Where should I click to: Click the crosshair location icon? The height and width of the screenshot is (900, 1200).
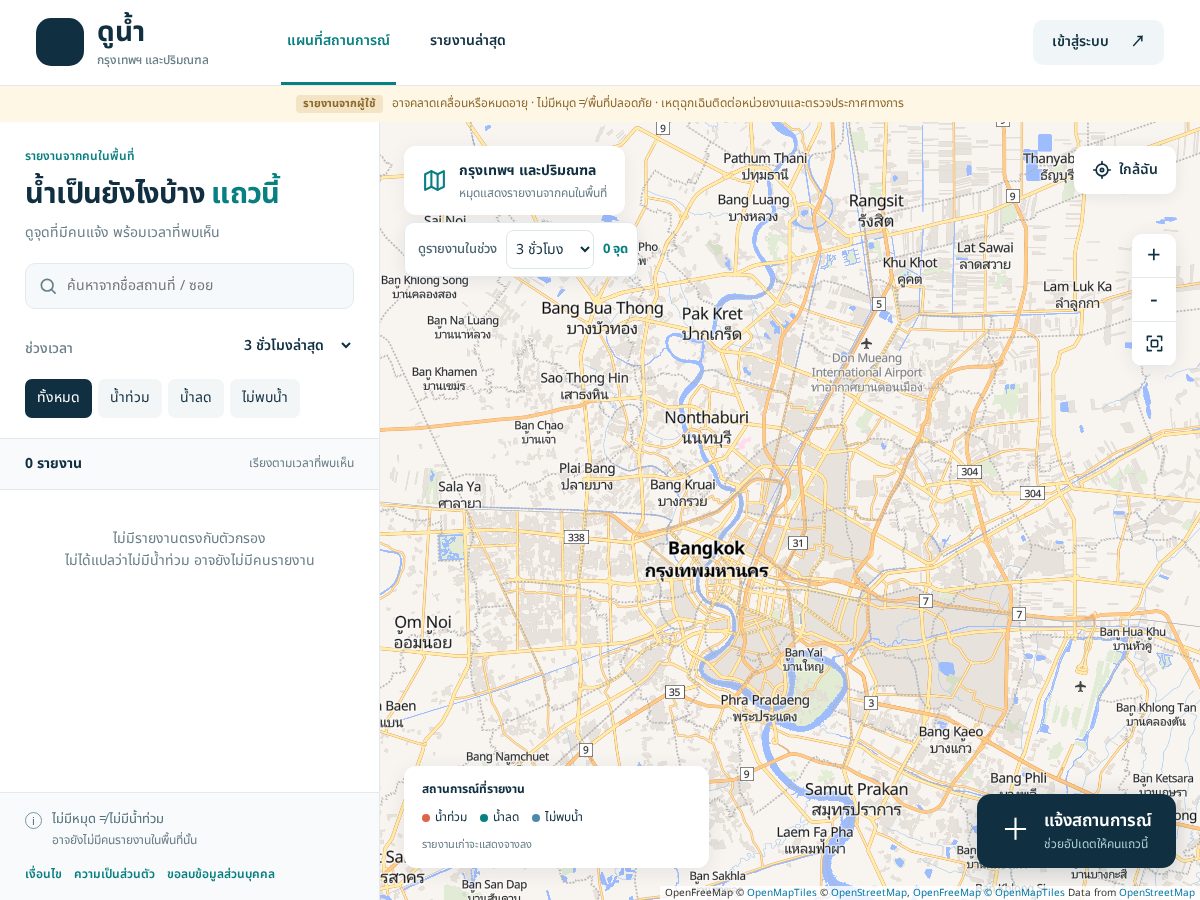click(x=1102, y=170)
